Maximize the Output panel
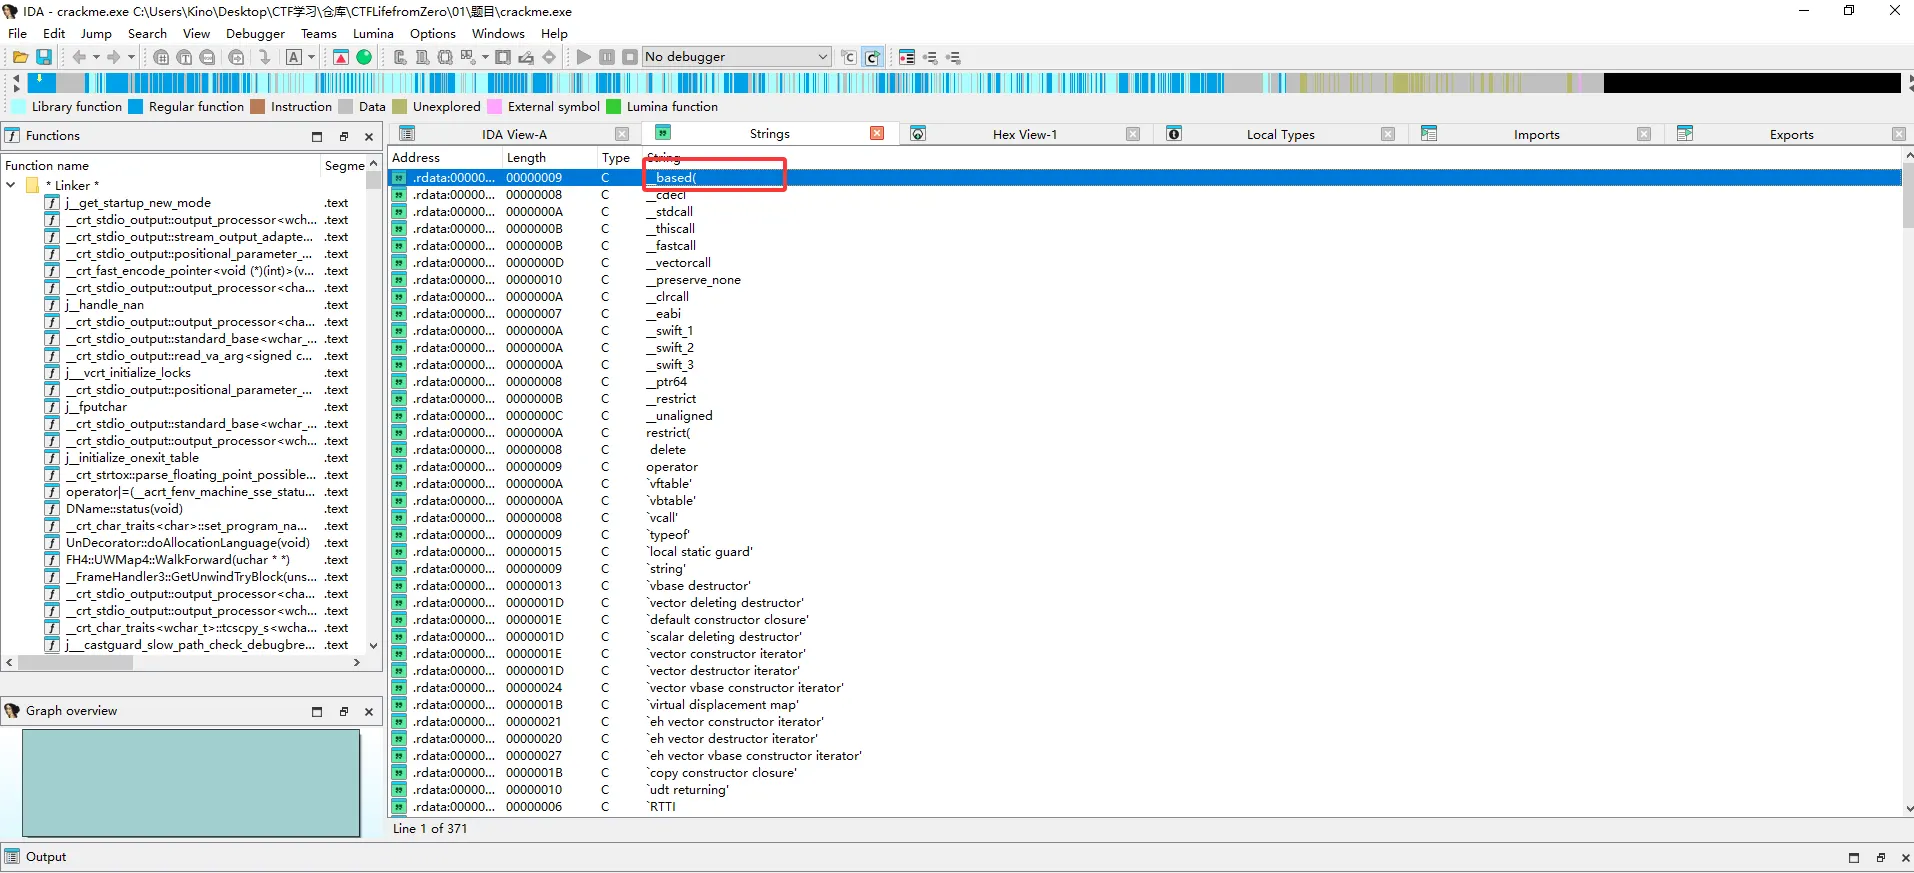Screen dimensions: 1914x873 tap(1854, 857)
